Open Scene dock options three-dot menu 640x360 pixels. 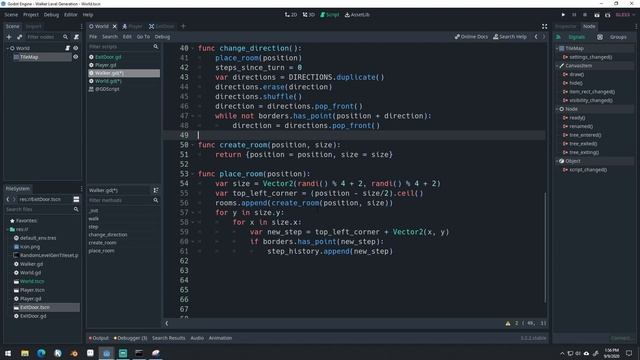81,27
